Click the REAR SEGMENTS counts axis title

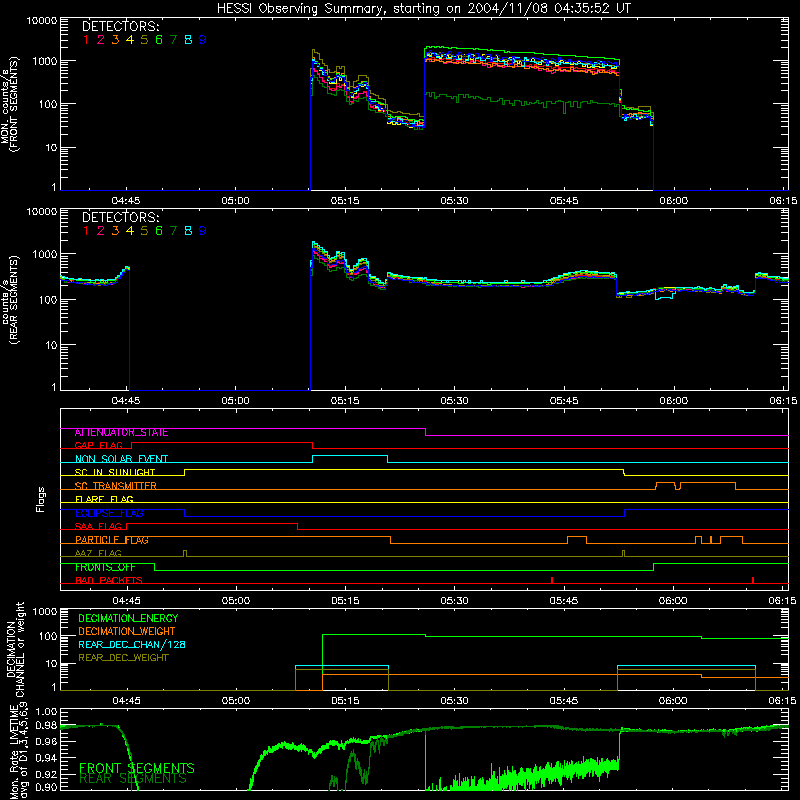tap(10, 300)
